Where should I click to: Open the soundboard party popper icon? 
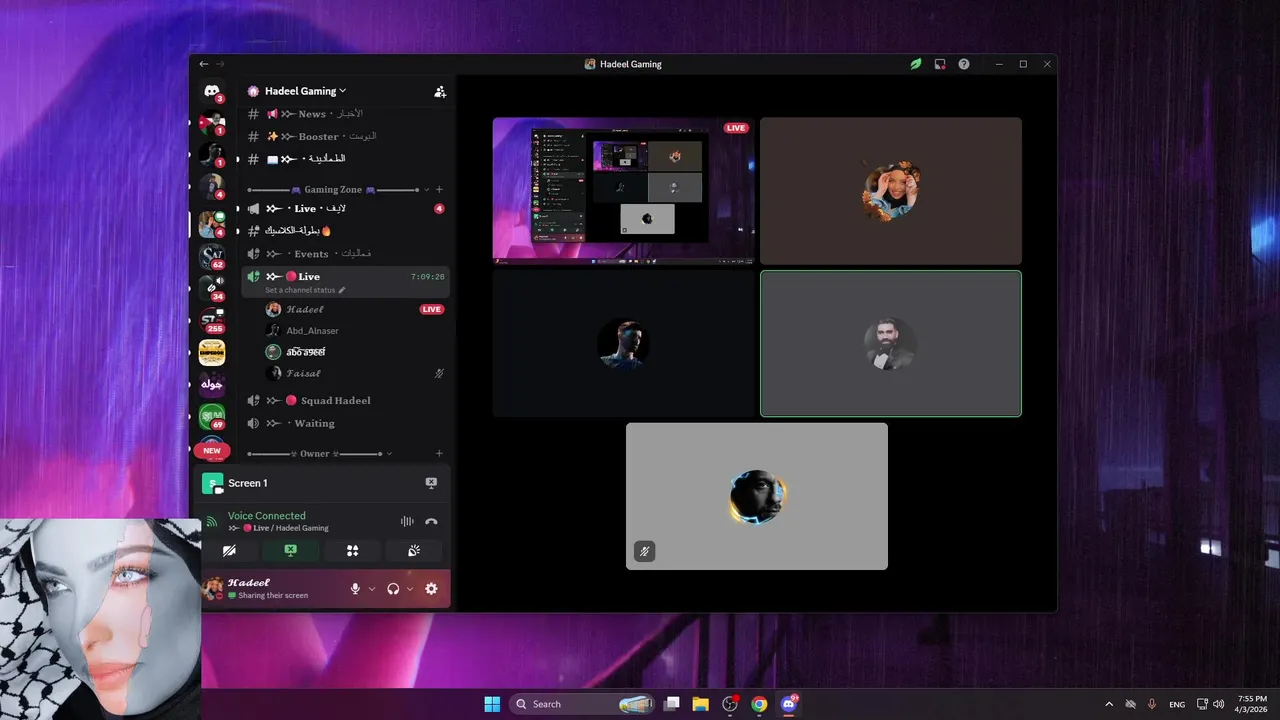414,551
